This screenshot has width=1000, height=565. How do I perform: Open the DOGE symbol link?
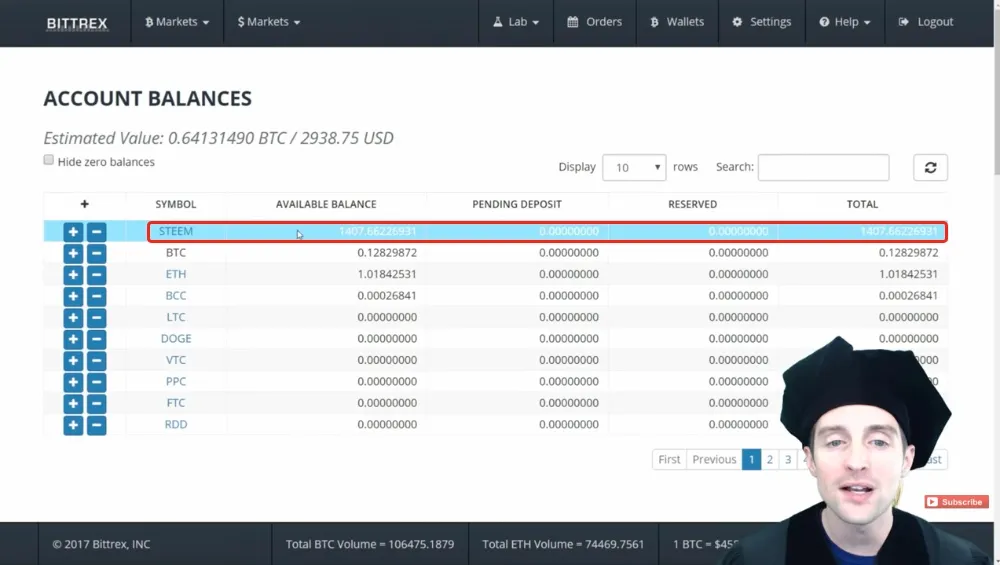point(176,339)
